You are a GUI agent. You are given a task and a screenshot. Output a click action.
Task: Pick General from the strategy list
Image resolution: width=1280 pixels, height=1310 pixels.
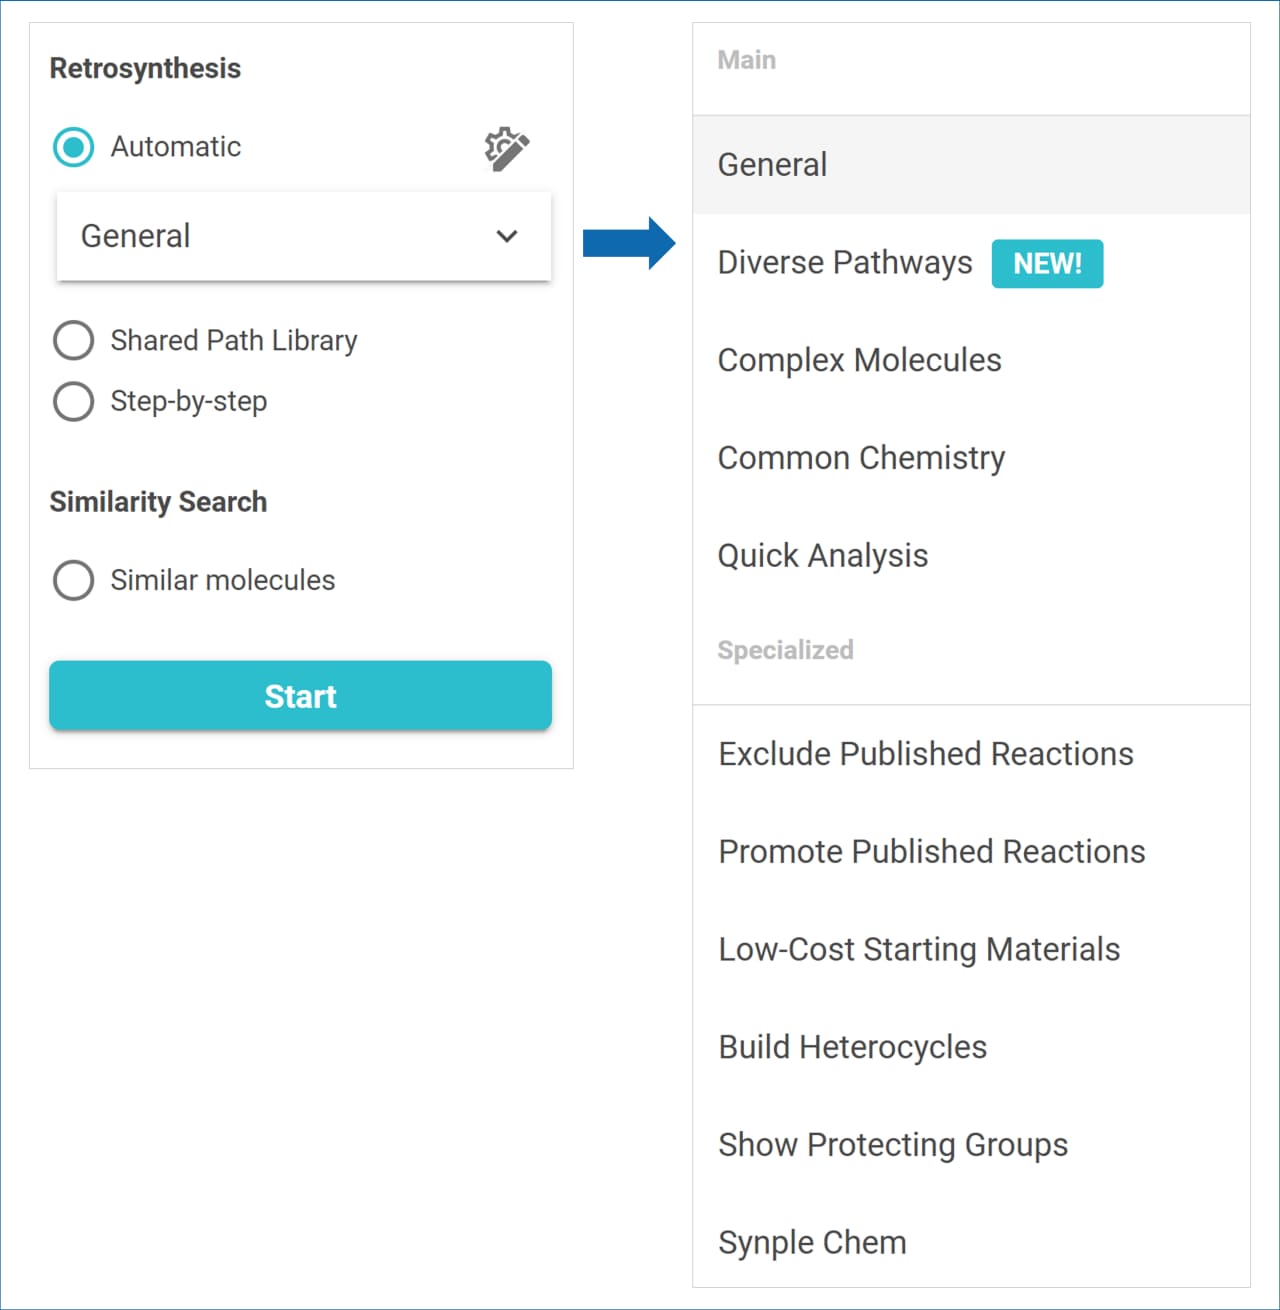pyautogui.click(x=773, y=165)
